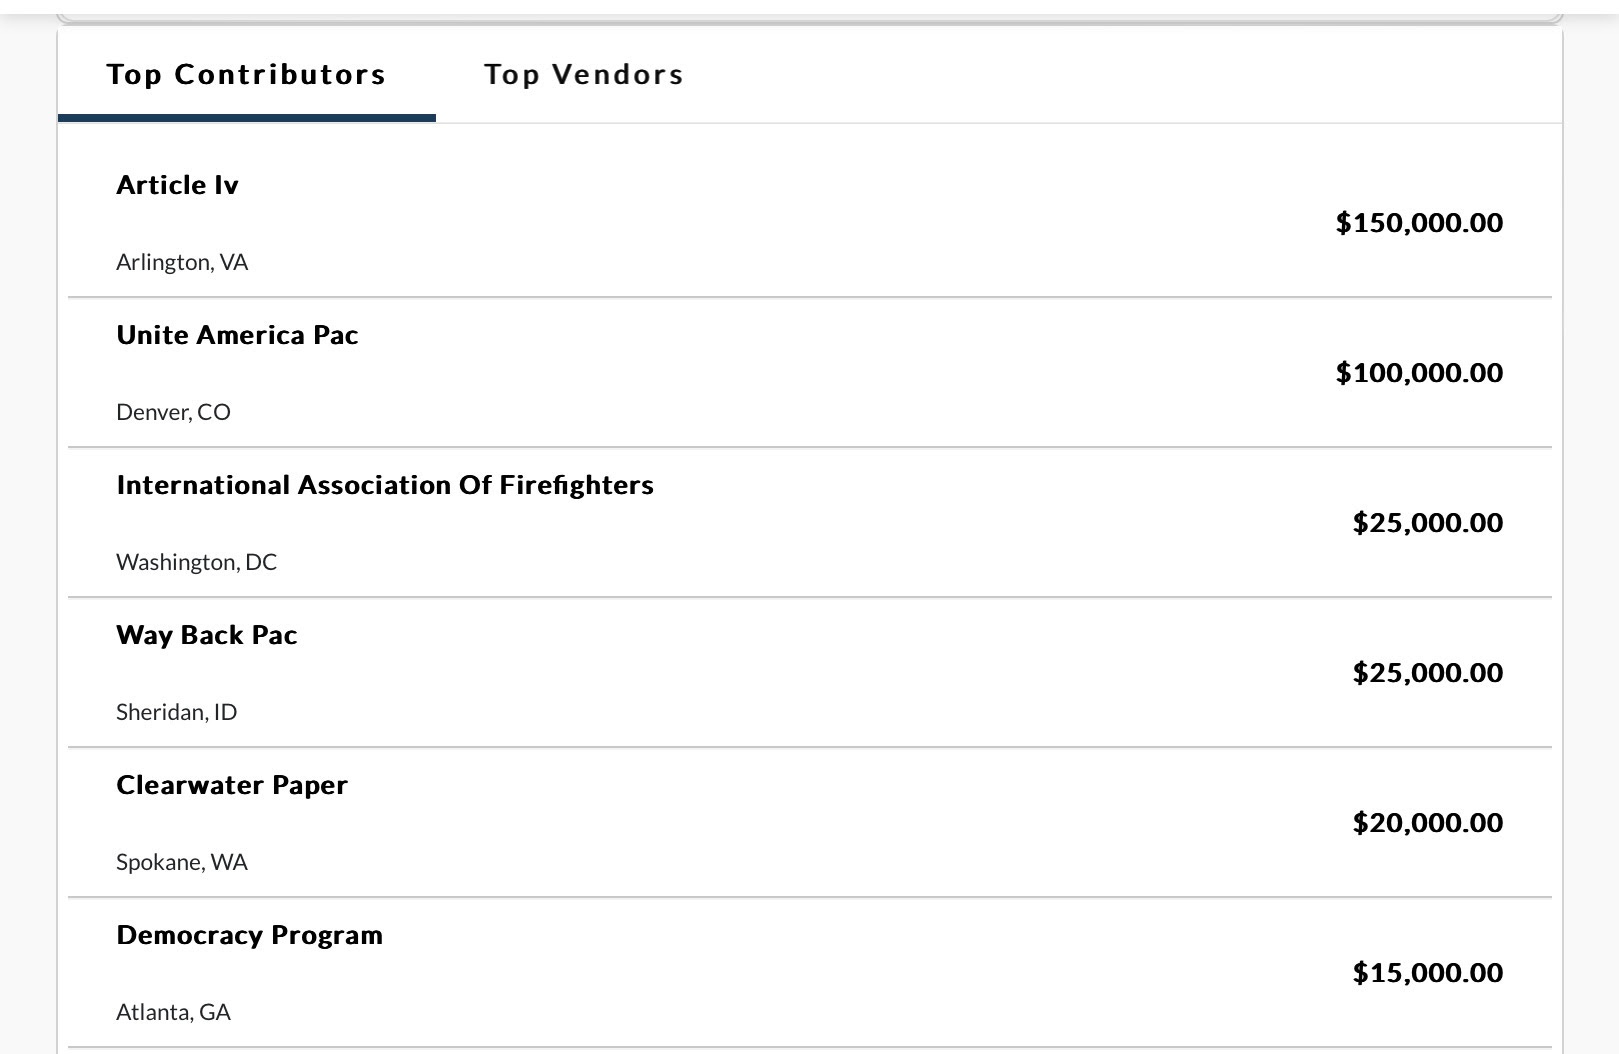Click the Atlanta, GA location text
This screenshot has height=1054, width=1619.
tap(173, 1012)
